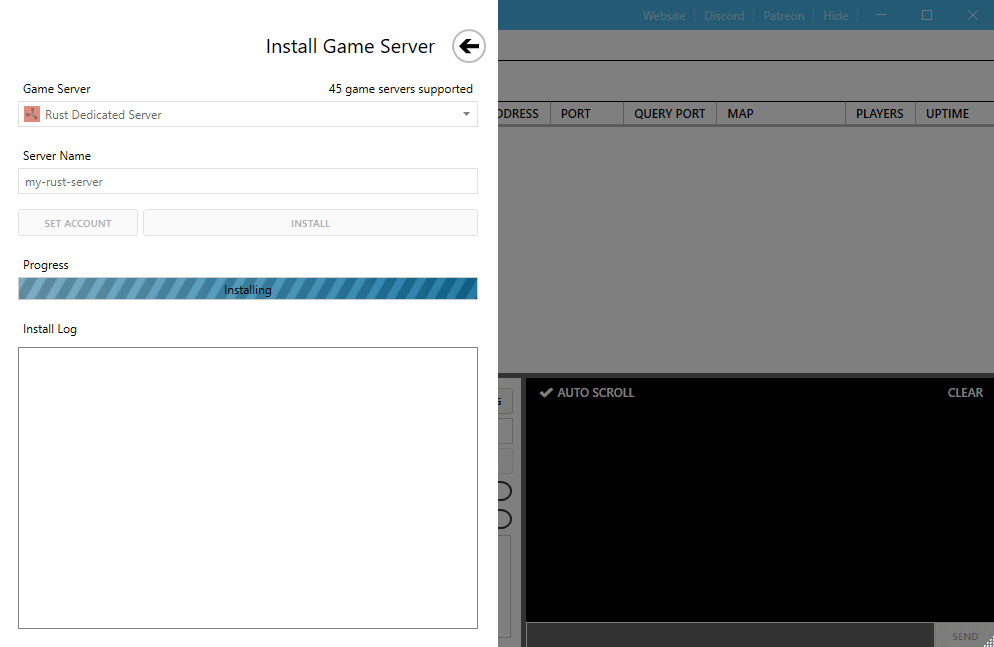Sort by the QUERY PORT column header

click(x=669, y=114)
